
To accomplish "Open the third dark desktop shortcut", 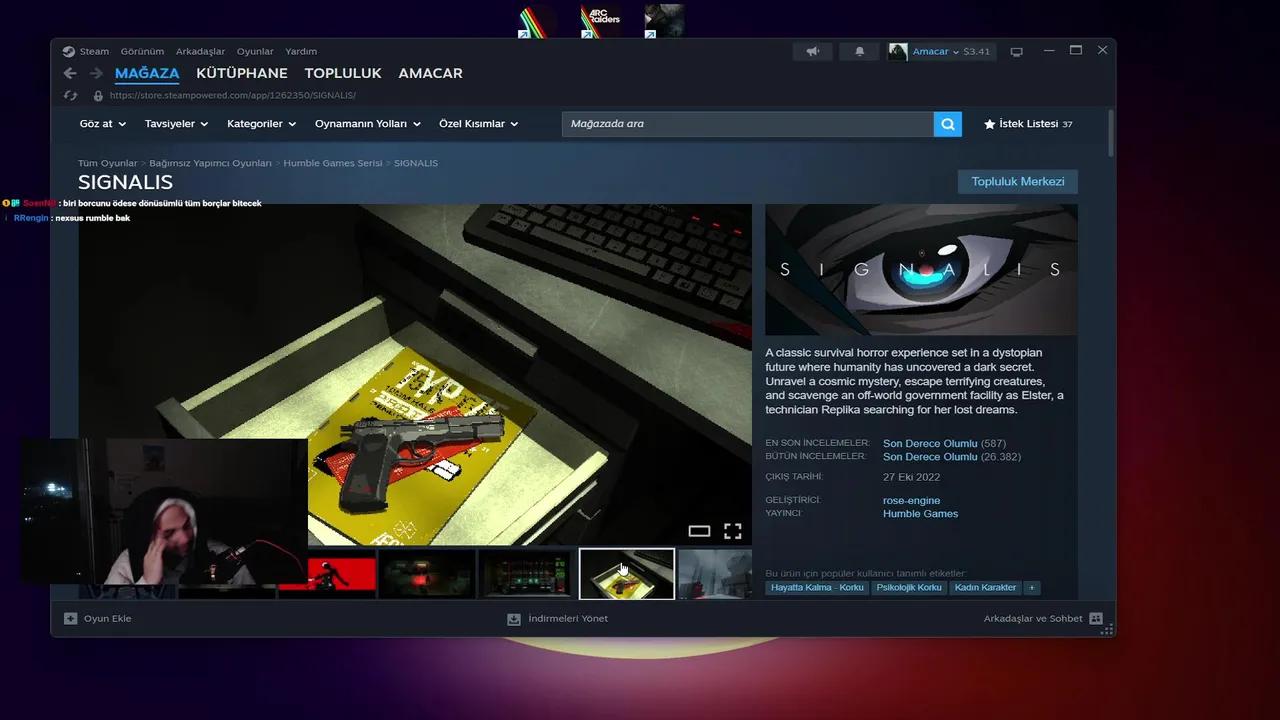I will (x=664, y=21).
